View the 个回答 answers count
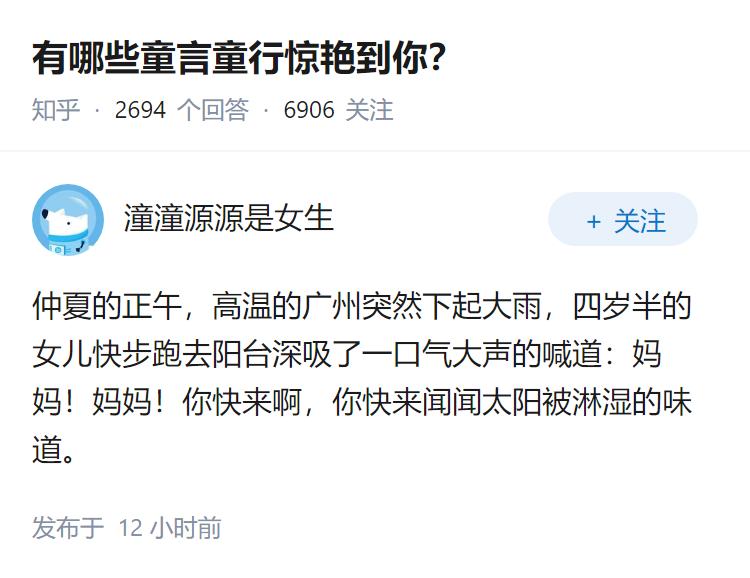750x578 pixels. 212,109
